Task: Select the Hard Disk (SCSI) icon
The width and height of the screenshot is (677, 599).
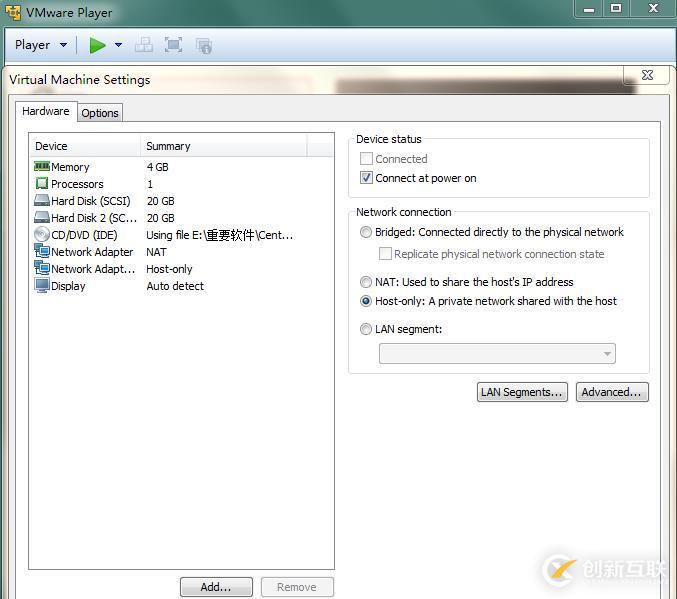Action: click(x=42, y=200)
